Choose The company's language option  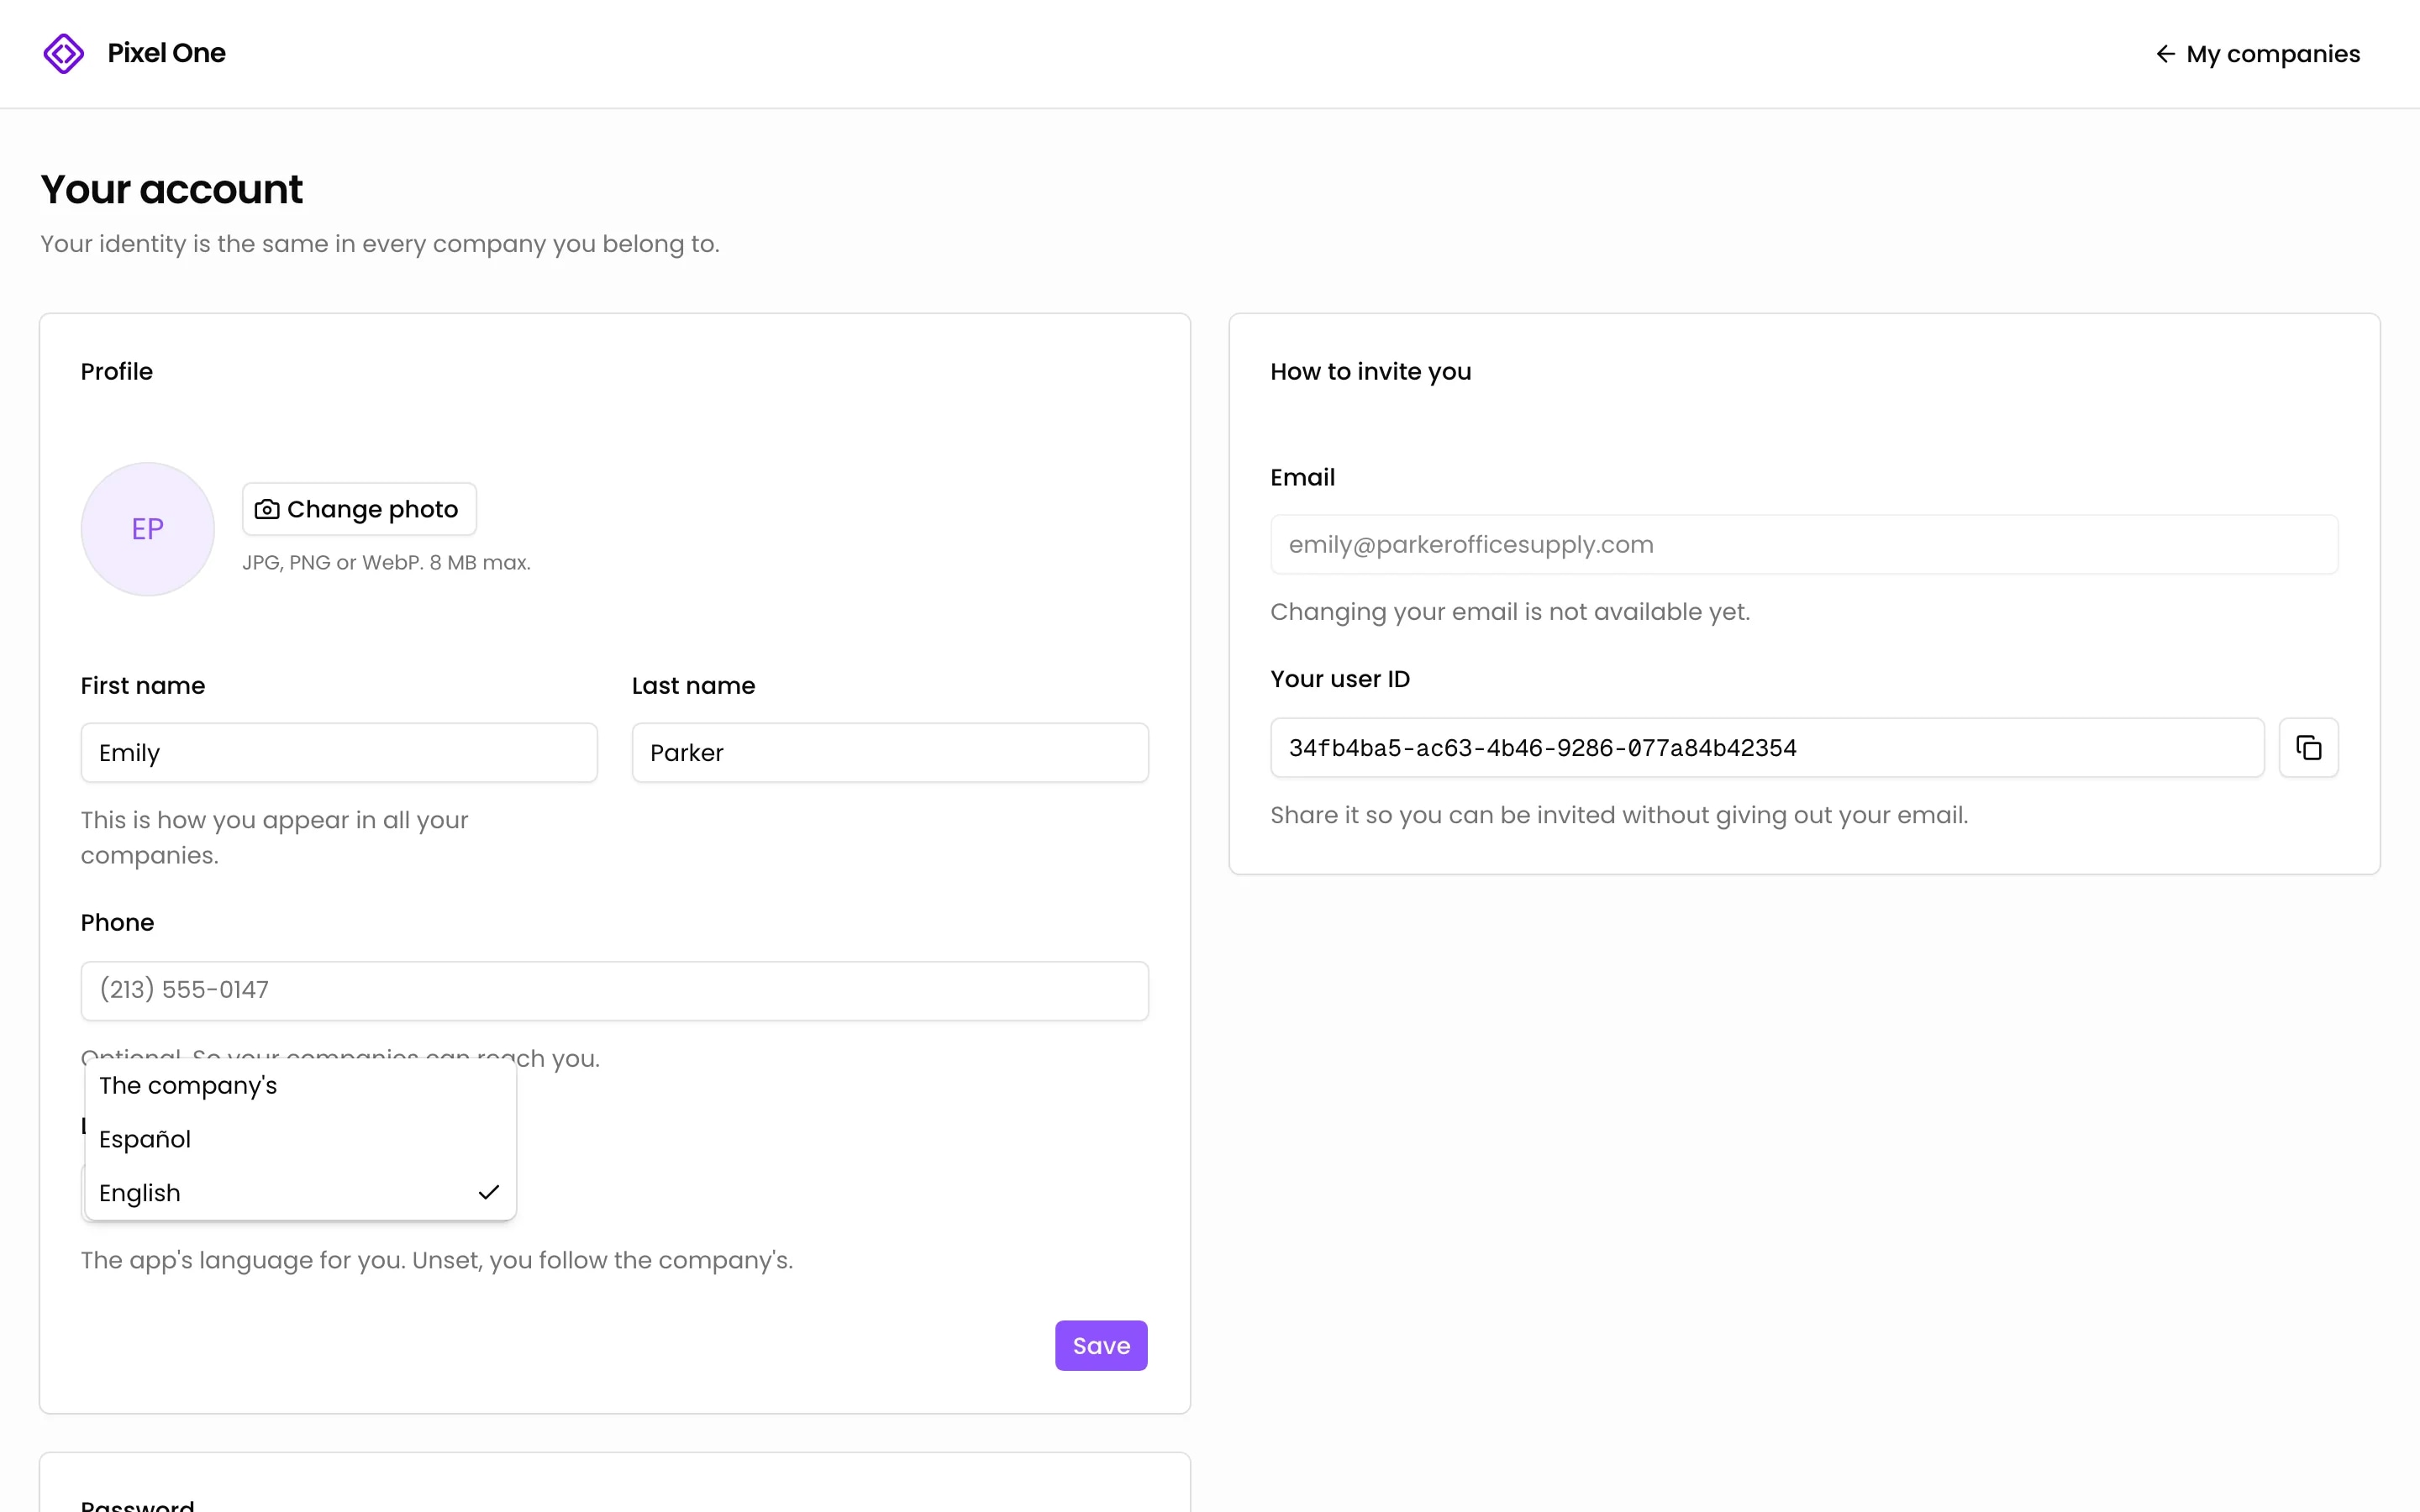click(x=301, y=1085)
